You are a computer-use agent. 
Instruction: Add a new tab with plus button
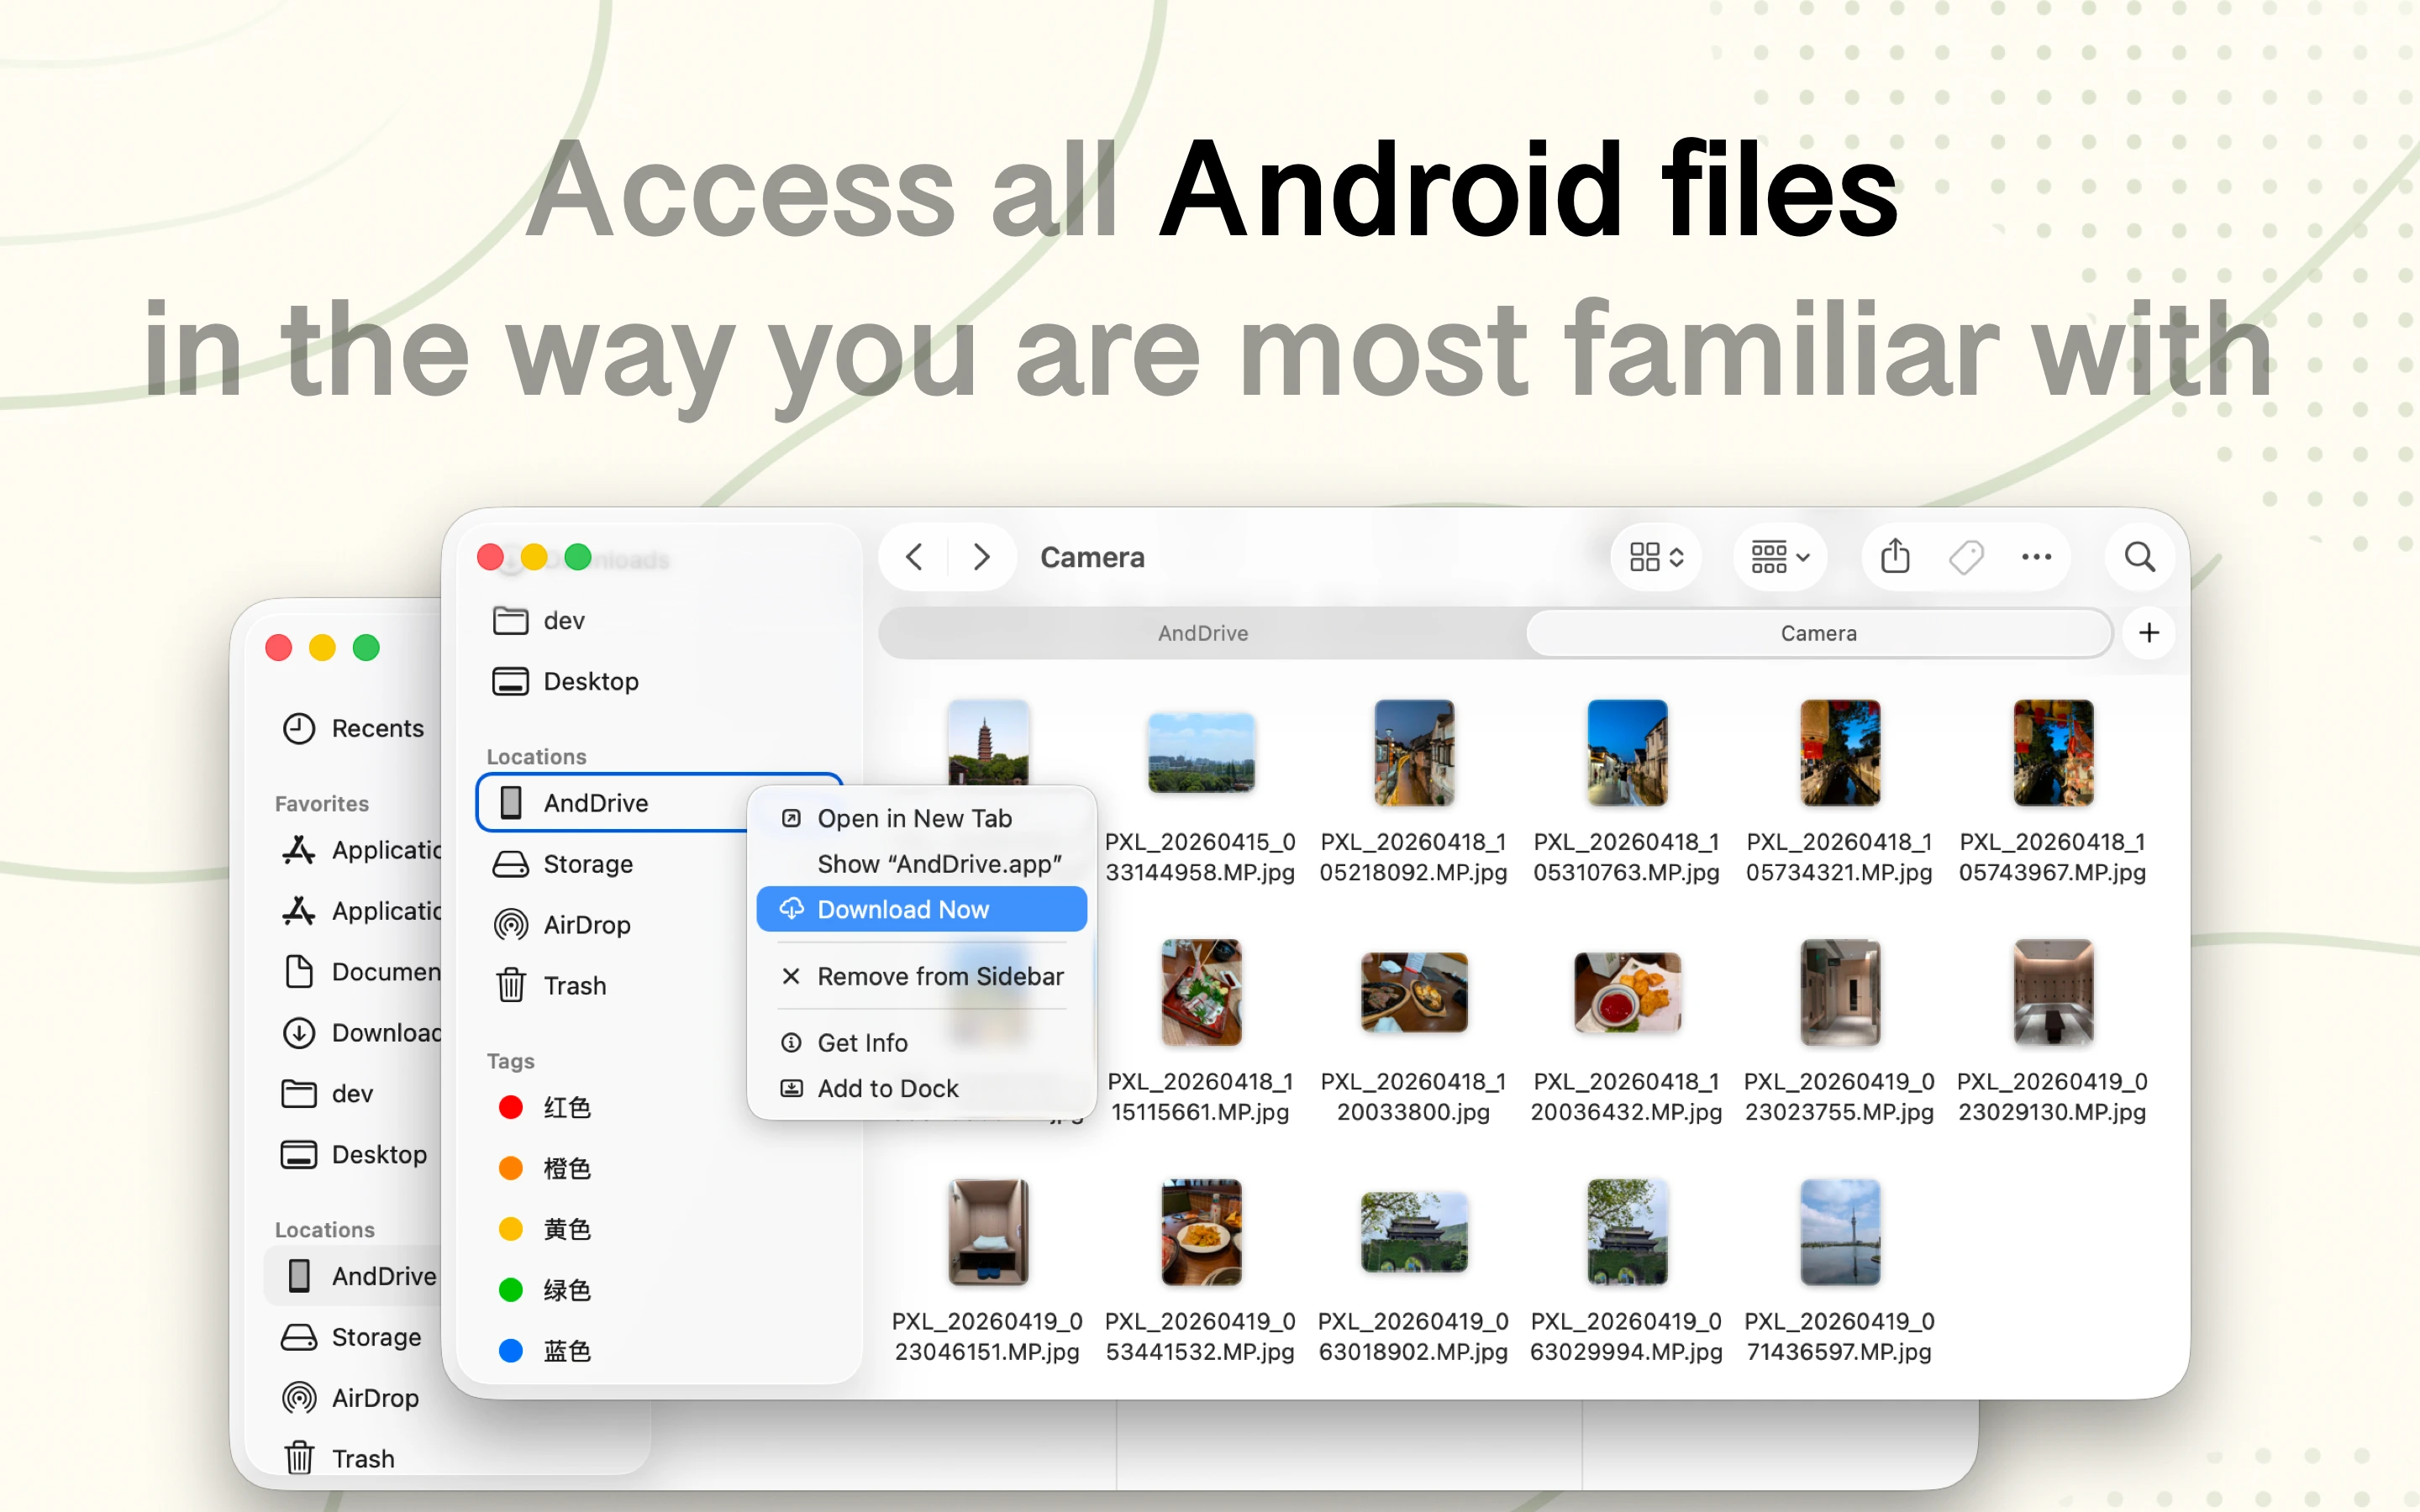pos(2149,633)
